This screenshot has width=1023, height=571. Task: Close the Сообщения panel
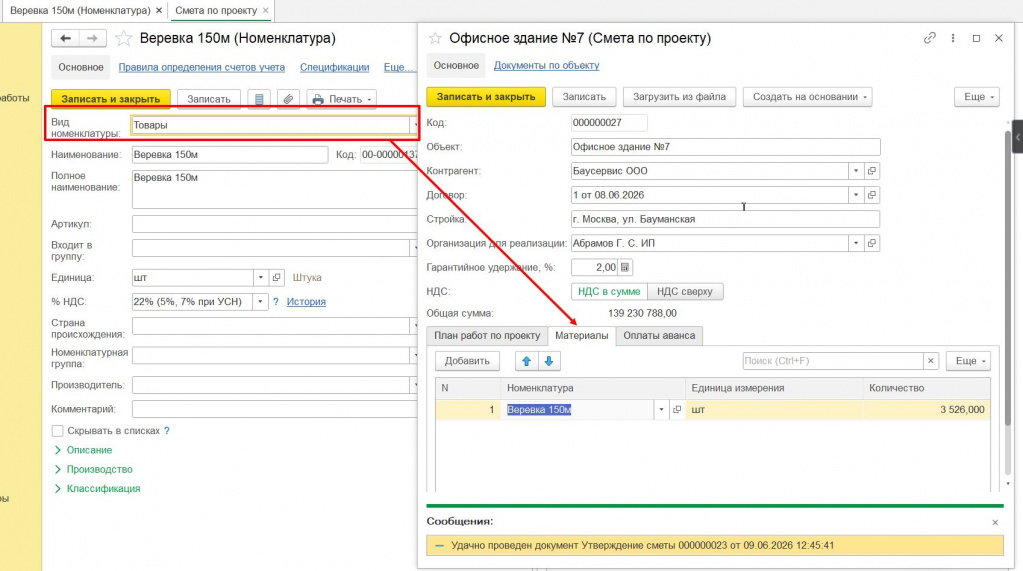coord(995,522)
